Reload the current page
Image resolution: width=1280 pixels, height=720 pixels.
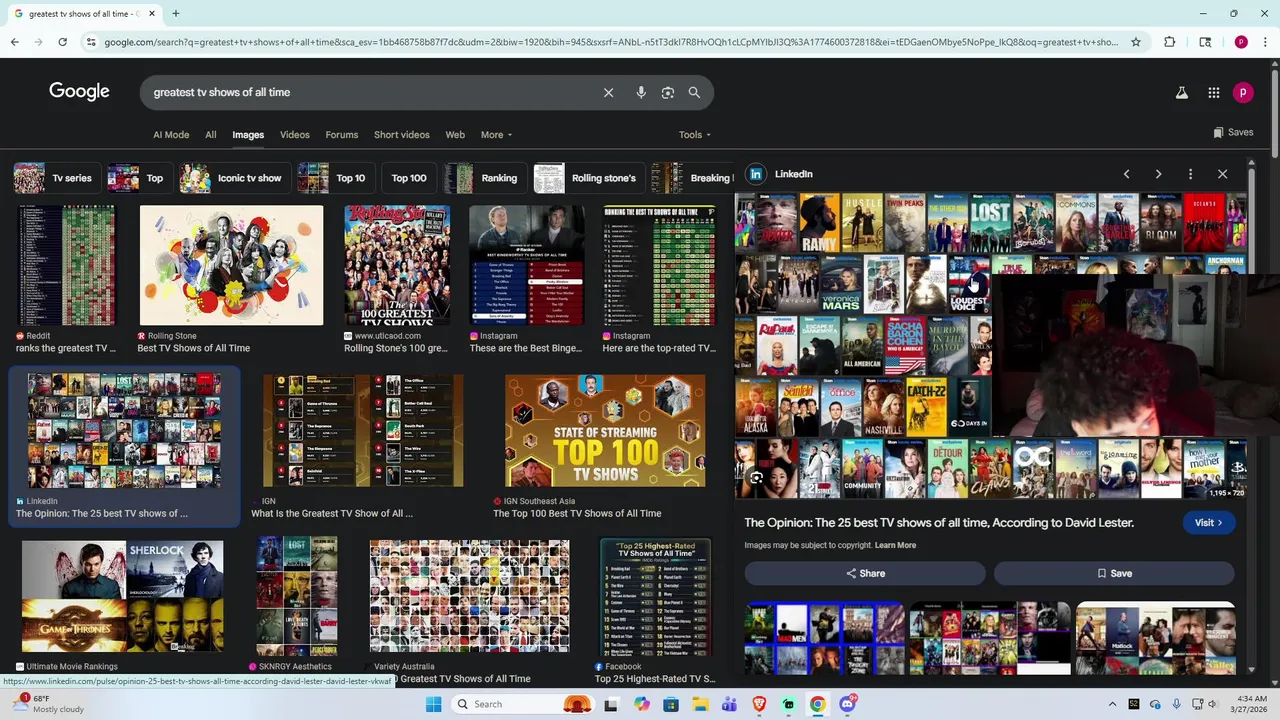(62, 42)
